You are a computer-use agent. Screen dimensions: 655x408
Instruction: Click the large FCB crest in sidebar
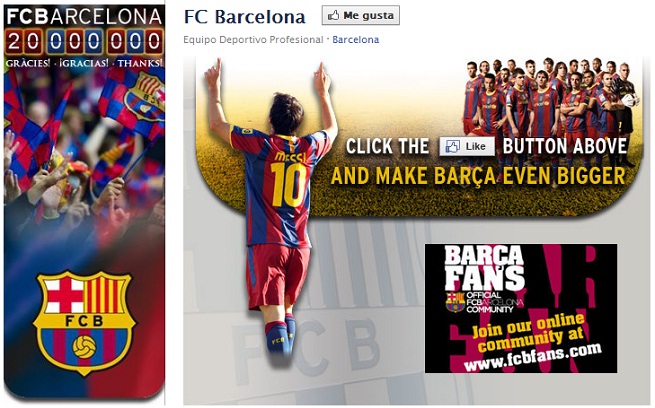84,322
